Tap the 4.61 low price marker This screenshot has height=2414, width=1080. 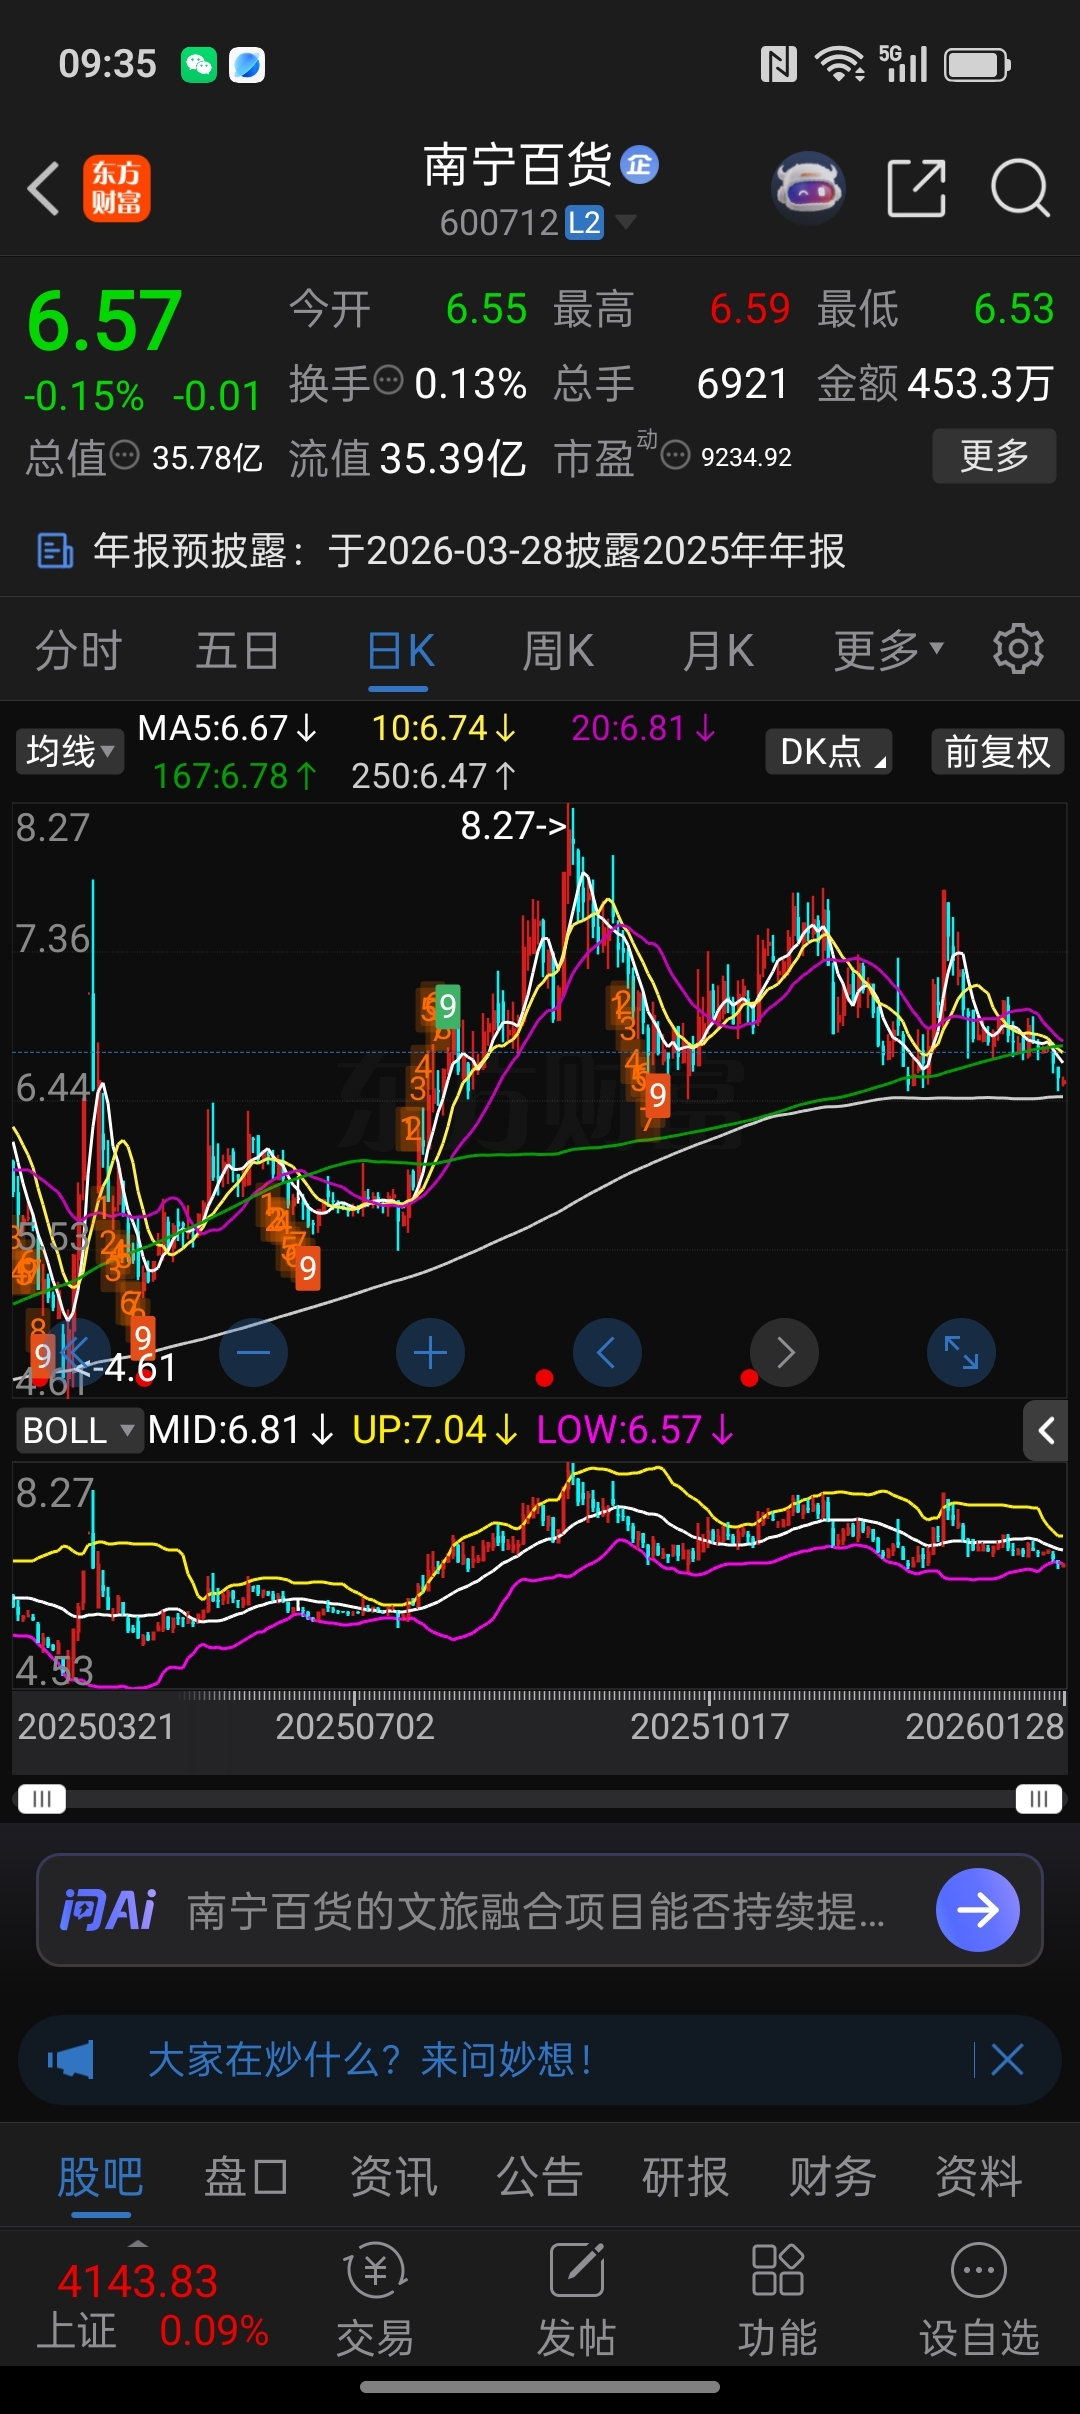pos(126,1367)
